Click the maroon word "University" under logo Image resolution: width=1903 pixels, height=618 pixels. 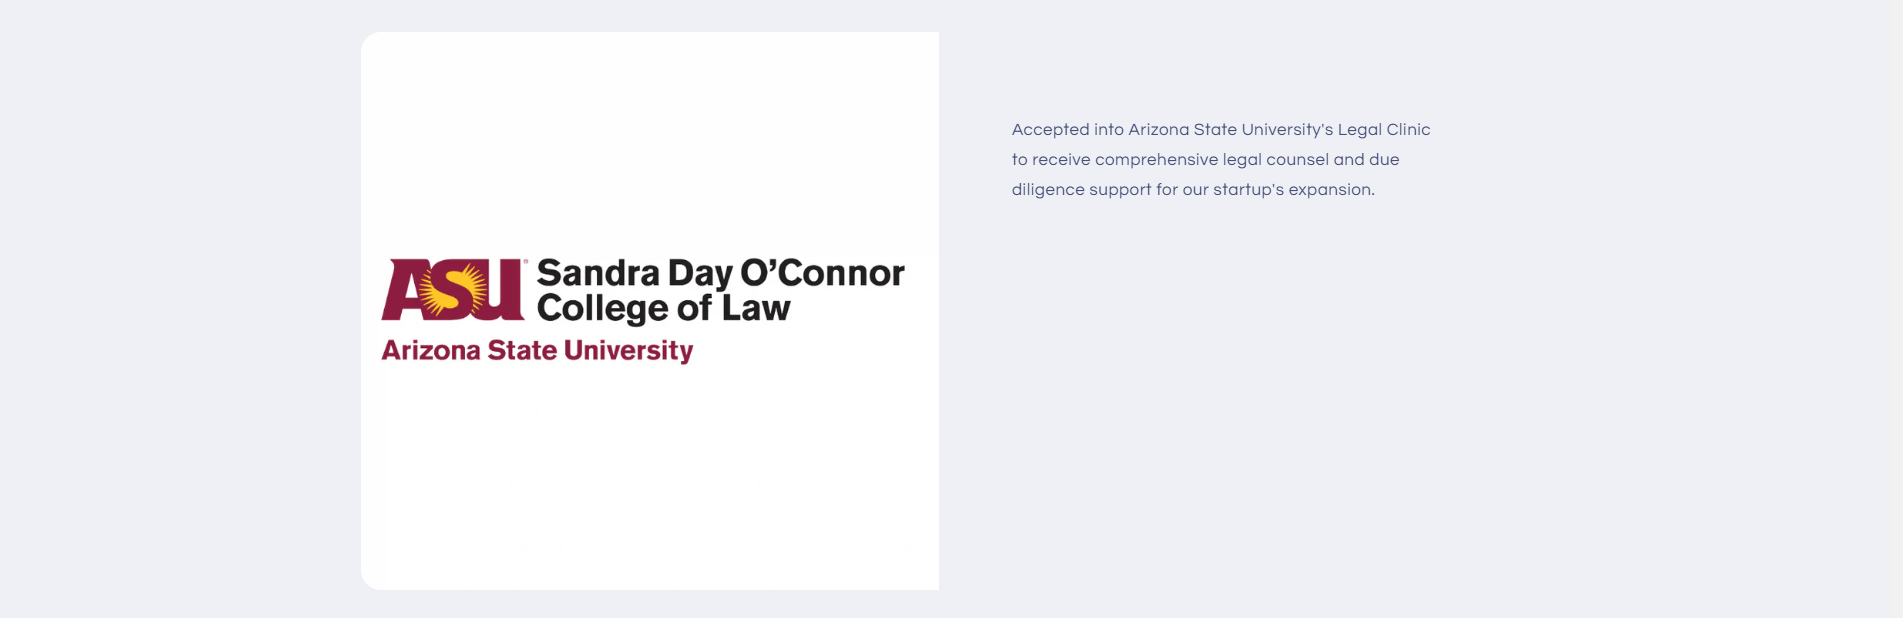click(628, 350)
